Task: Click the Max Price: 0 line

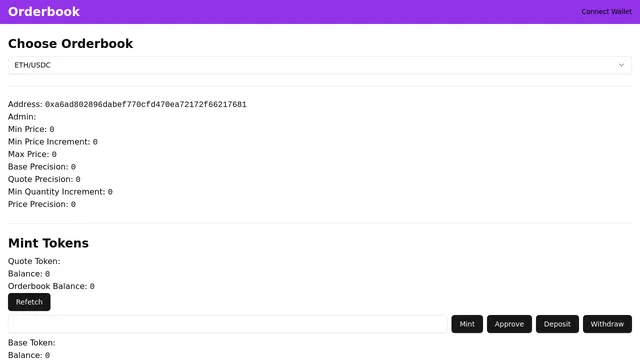Action: coord(32,154)
